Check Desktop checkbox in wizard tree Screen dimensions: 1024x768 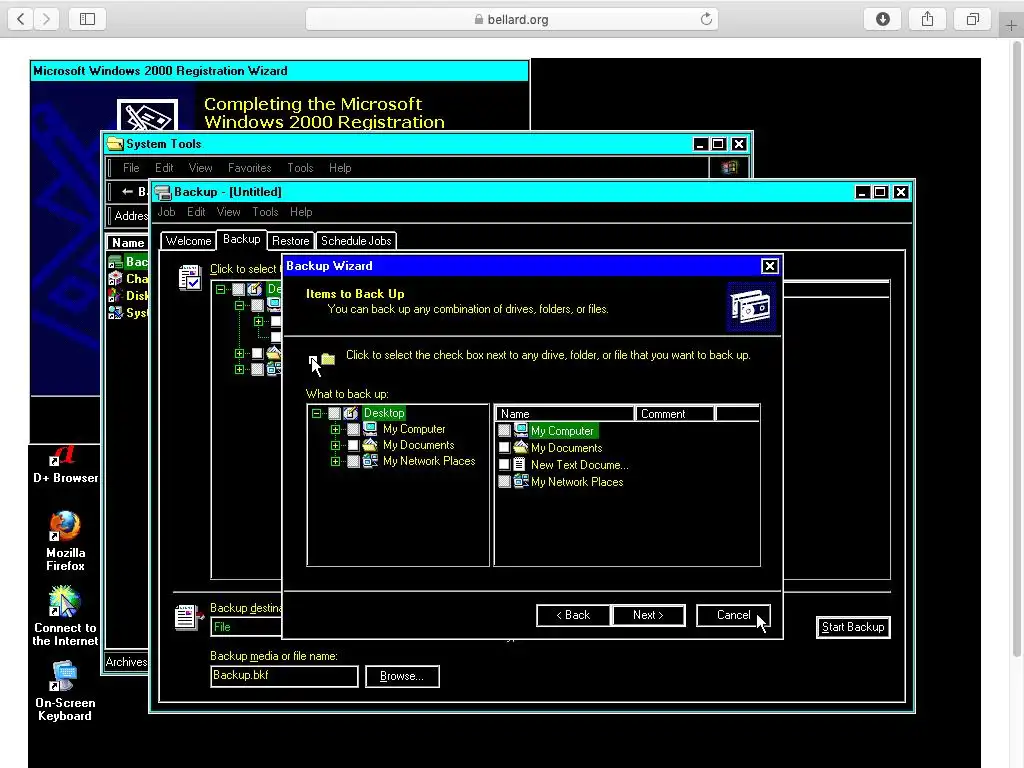pyautogui.click(x=334, y=413)
